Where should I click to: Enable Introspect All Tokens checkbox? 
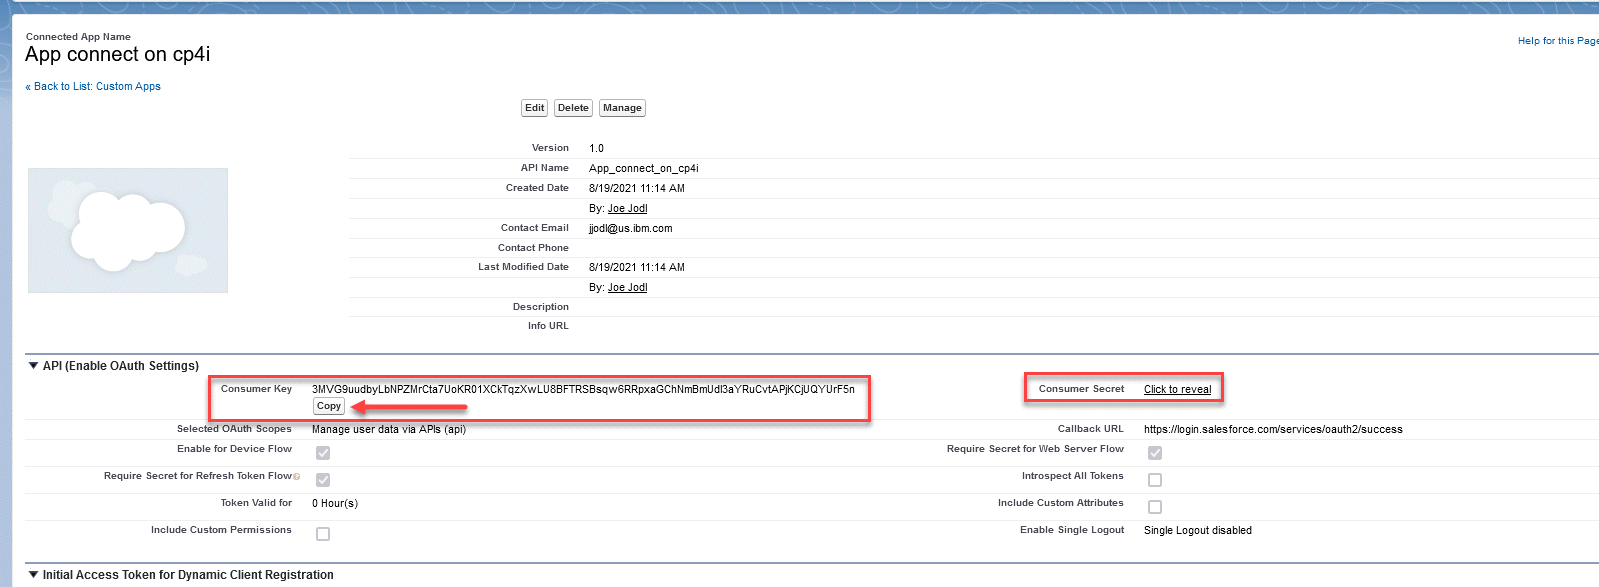[1155, 480]
